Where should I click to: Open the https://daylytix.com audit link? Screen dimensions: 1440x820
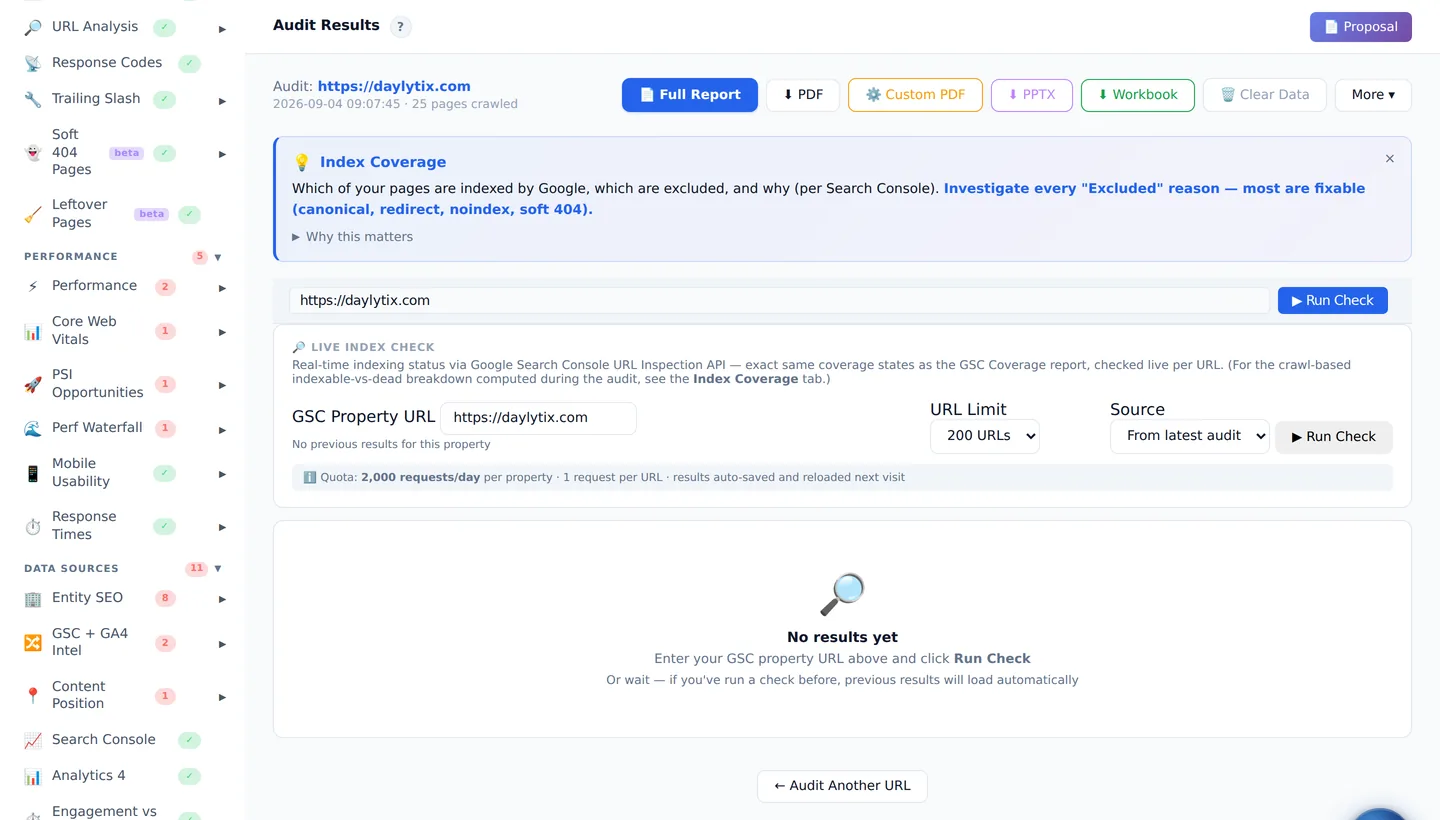click(x=394, y=86)
